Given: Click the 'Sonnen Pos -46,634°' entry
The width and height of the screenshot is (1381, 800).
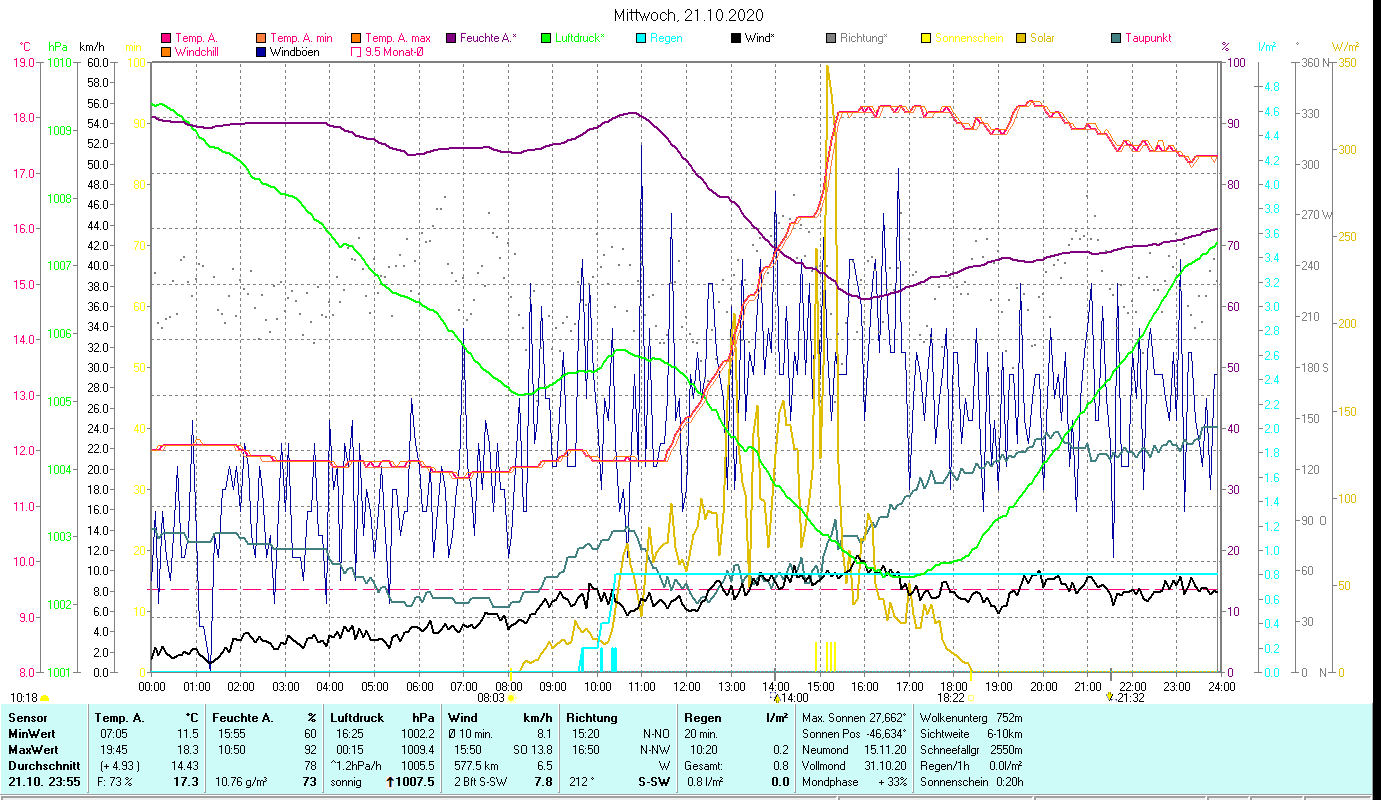Looking at the screenshot, I should point(854,734).
